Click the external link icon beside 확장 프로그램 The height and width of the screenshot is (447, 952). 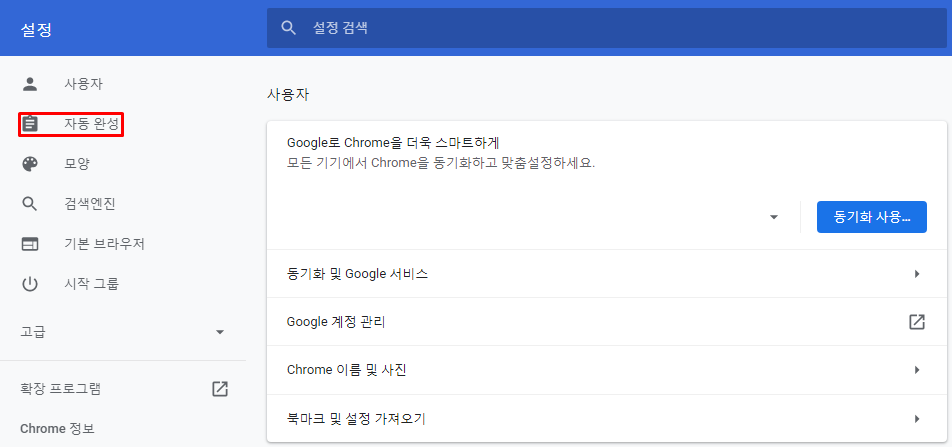click(x=220, y=389)
